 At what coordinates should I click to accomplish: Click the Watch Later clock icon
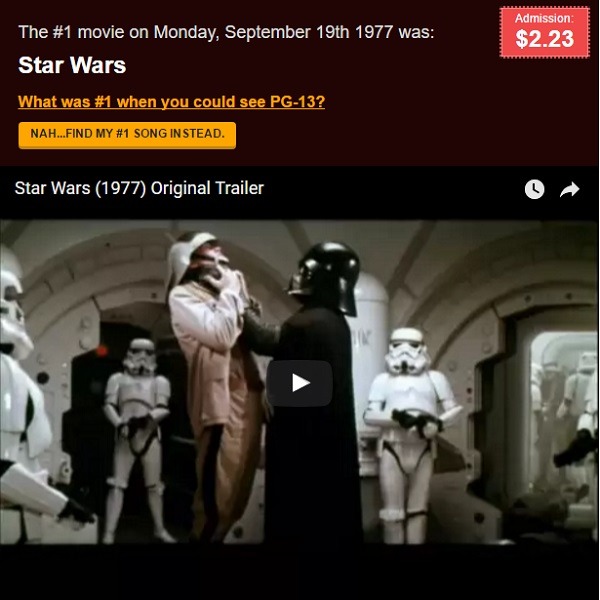(x=534, y=189)
